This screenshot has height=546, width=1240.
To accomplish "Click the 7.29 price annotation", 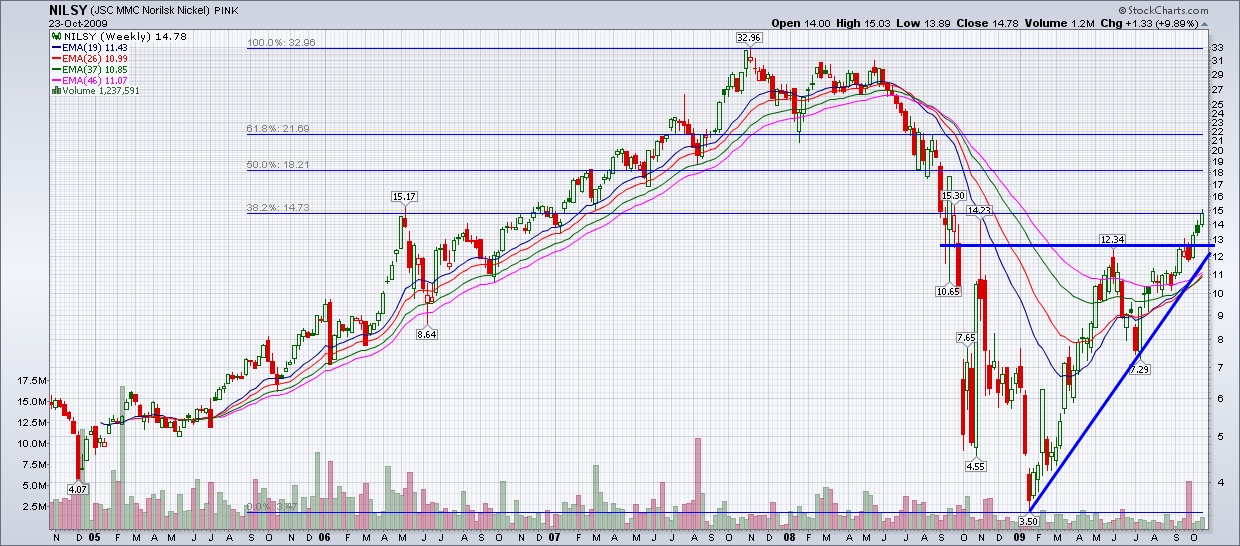I will (1139, 370).
